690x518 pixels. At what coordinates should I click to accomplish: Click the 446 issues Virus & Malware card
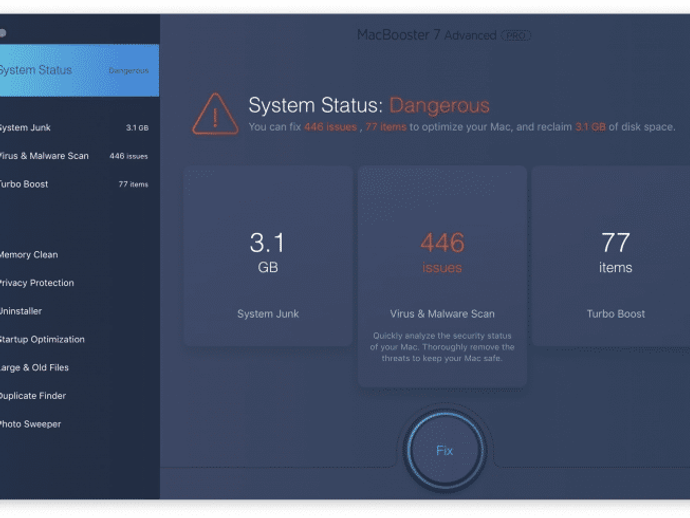pyautogui.click(x=442, y=276)
